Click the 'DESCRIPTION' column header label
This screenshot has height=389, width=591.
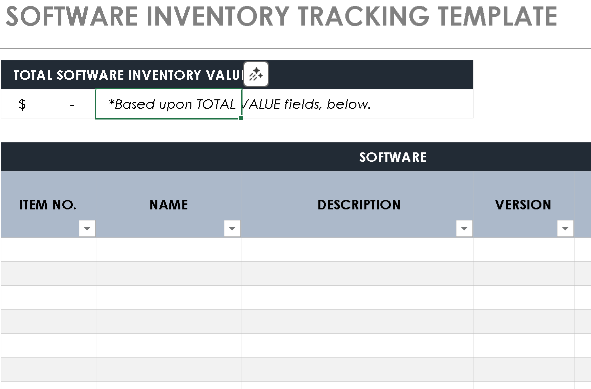(359, 205)
